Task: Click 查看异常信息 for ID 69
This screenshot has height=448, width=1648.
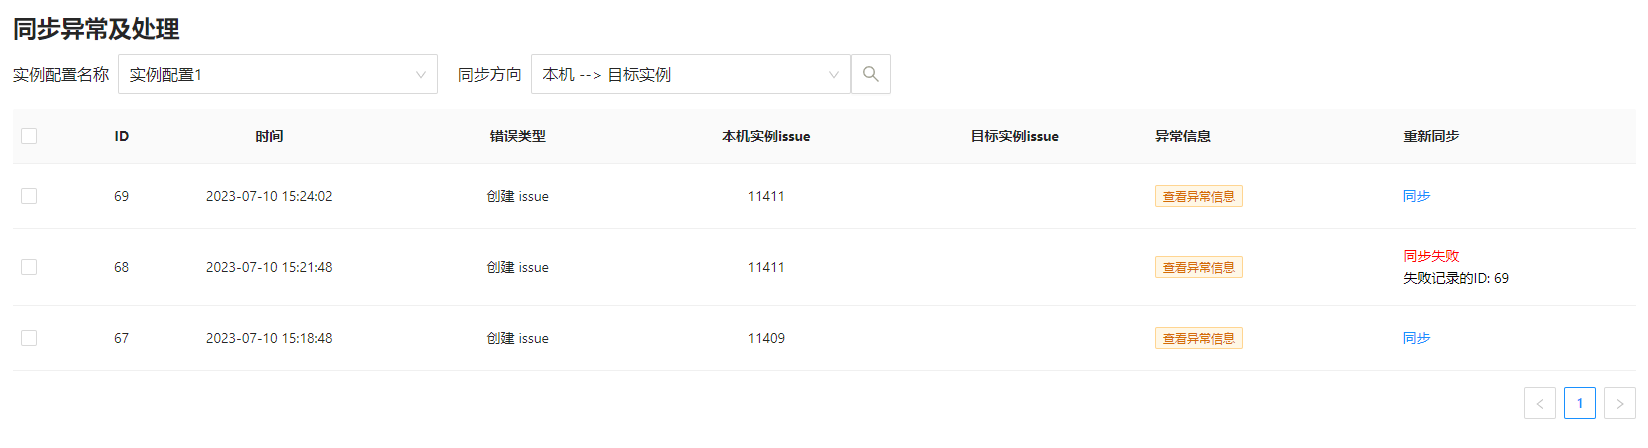Action: 1198,196
